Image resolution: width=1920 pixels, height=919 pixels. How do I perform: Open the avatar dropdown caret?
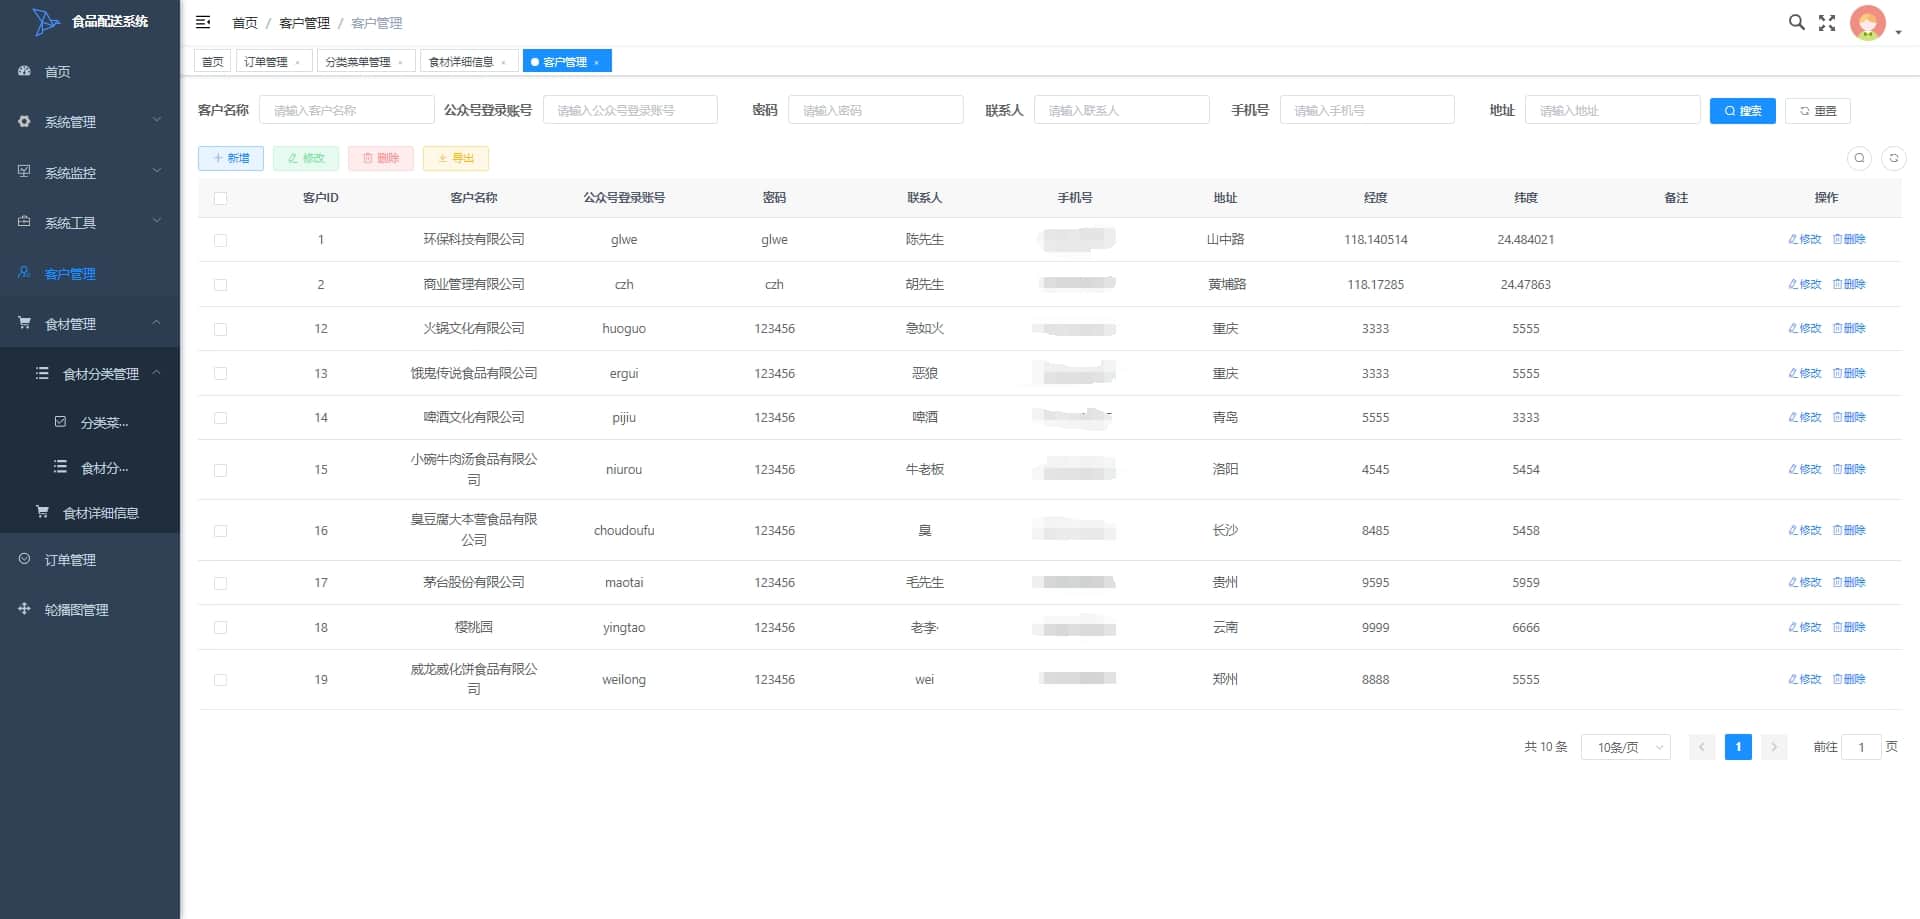click(1898, 32)
